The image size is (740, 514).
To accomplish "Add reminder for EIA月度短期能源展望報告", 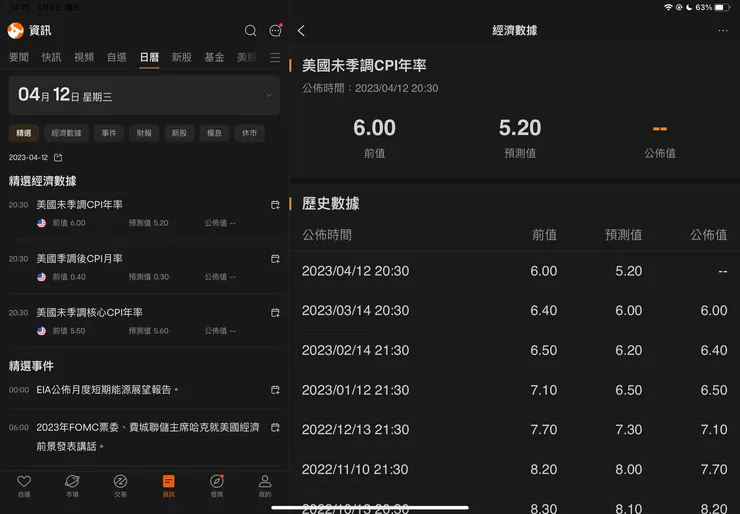I will [x=275, y=390].
